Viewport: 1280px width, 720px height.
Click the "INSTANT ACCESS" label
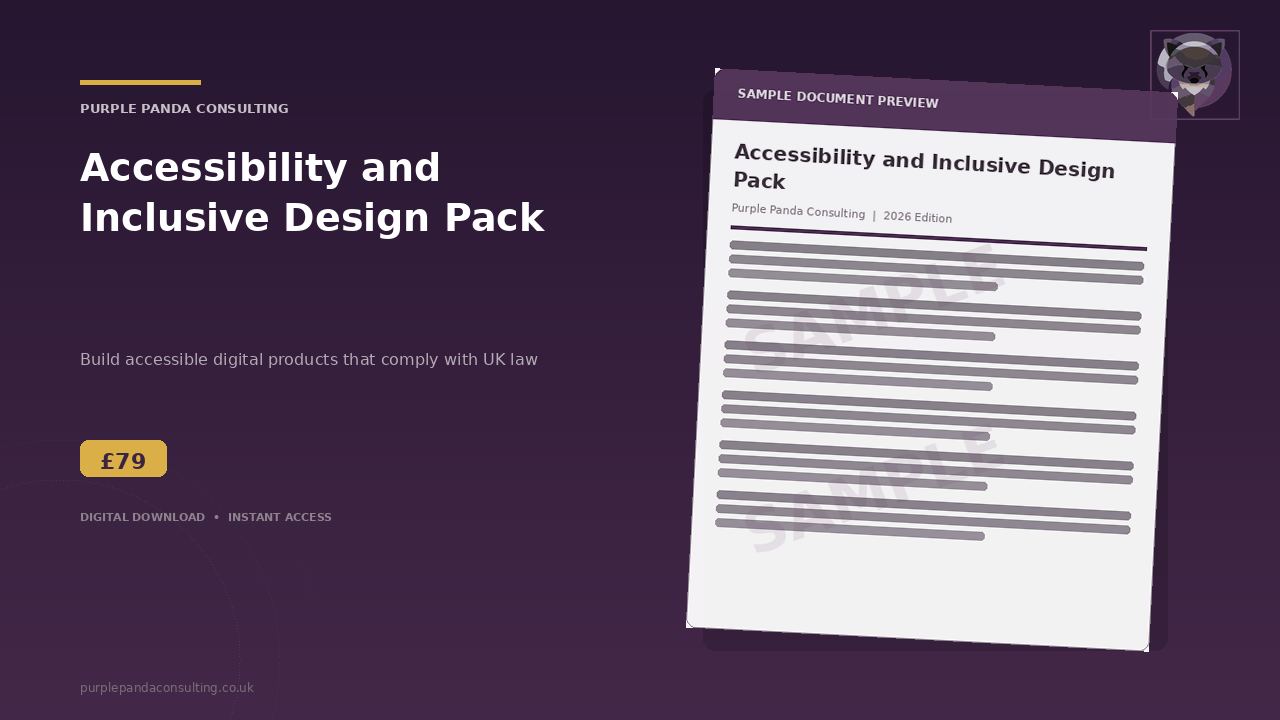click(x=280, y=518)
